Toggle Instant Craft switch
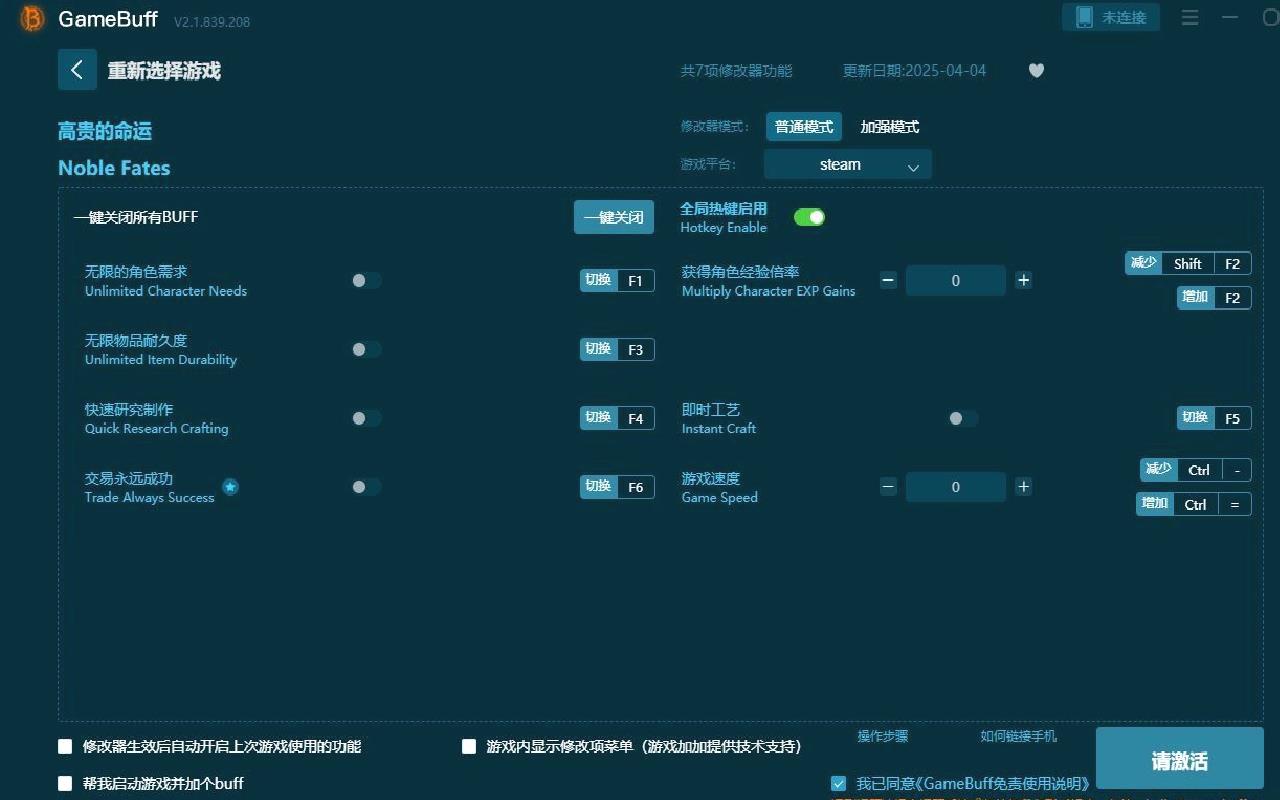1280x800 pixels. pos(963,418)
